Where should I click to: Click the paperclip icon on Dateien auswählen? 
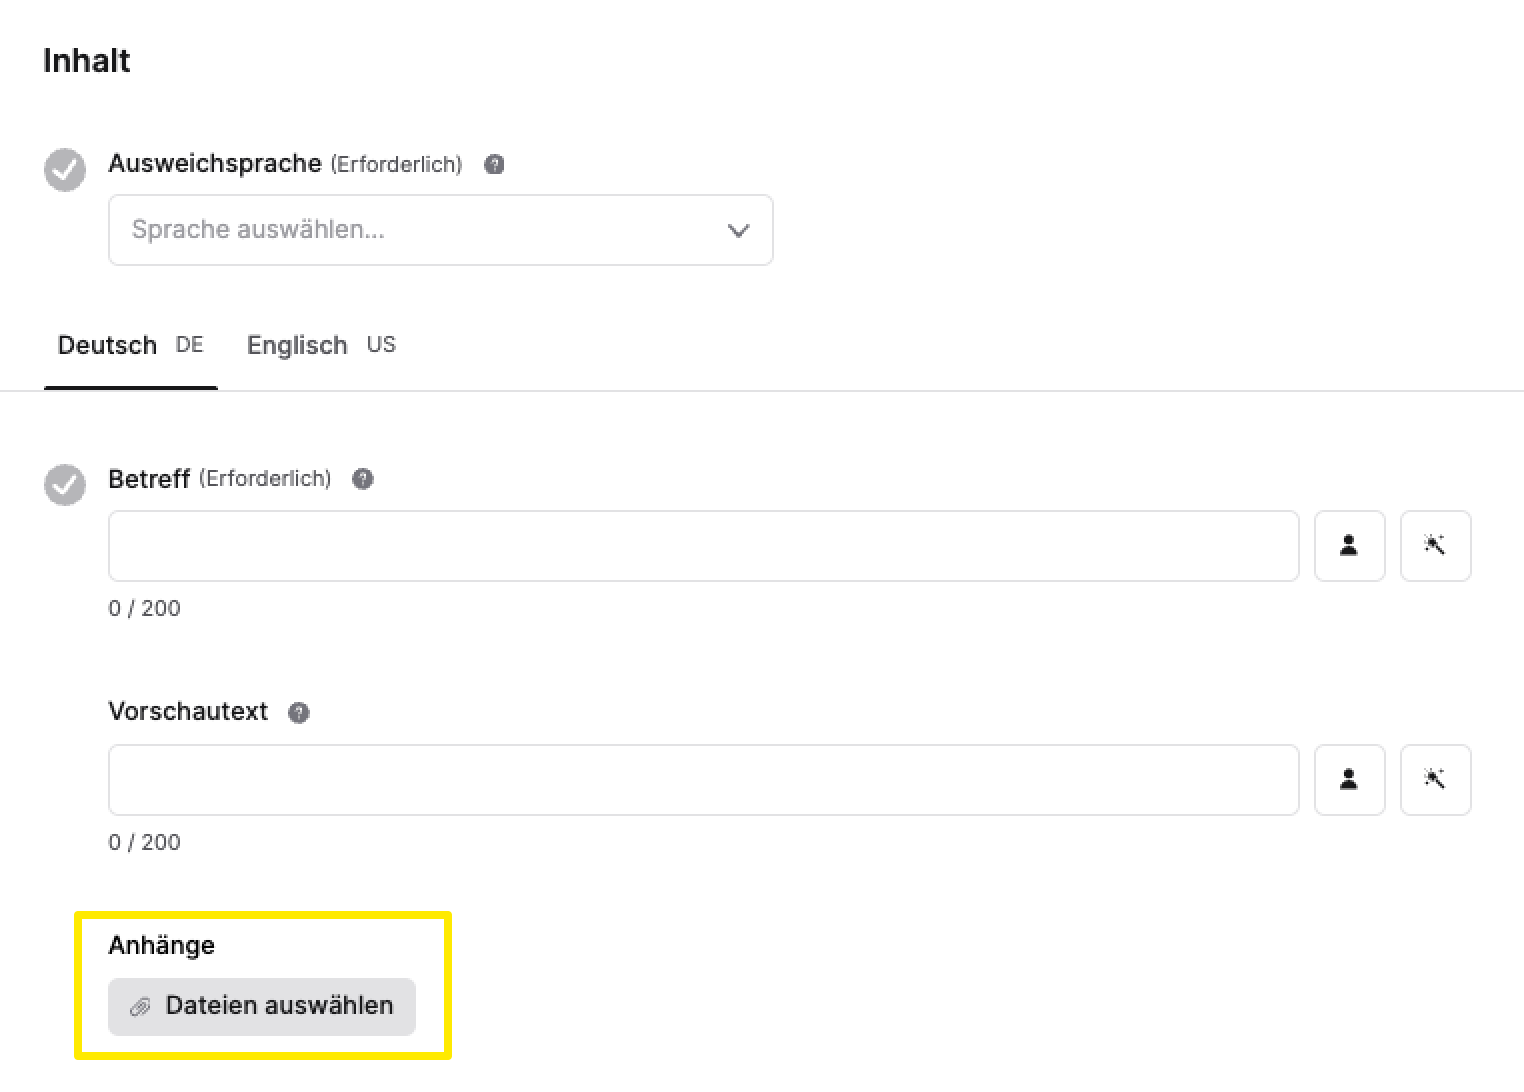point(141,1006)
